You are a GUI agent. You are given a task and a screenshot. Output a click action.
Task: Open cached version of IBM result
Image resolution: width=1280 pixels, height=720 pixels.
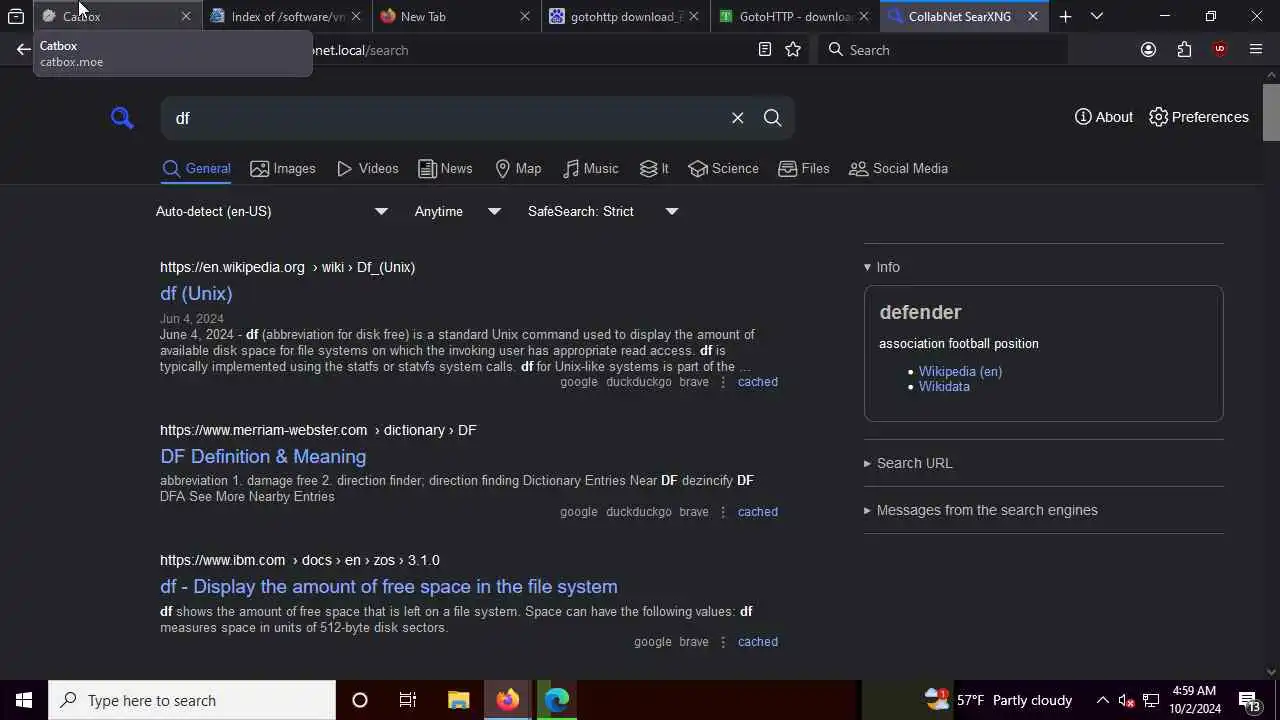(758, 642)
